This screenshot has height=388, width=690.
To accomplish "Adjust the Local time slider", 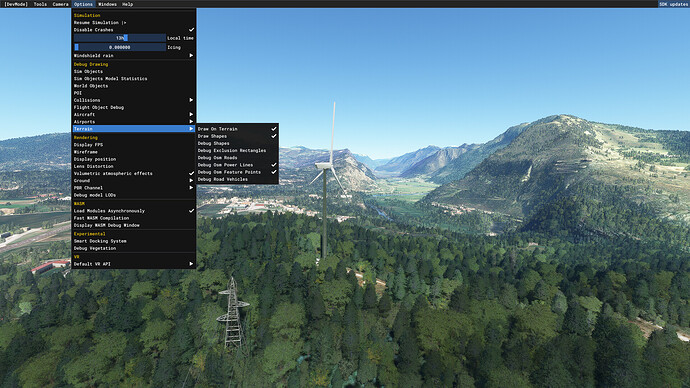I will [120, 38].
